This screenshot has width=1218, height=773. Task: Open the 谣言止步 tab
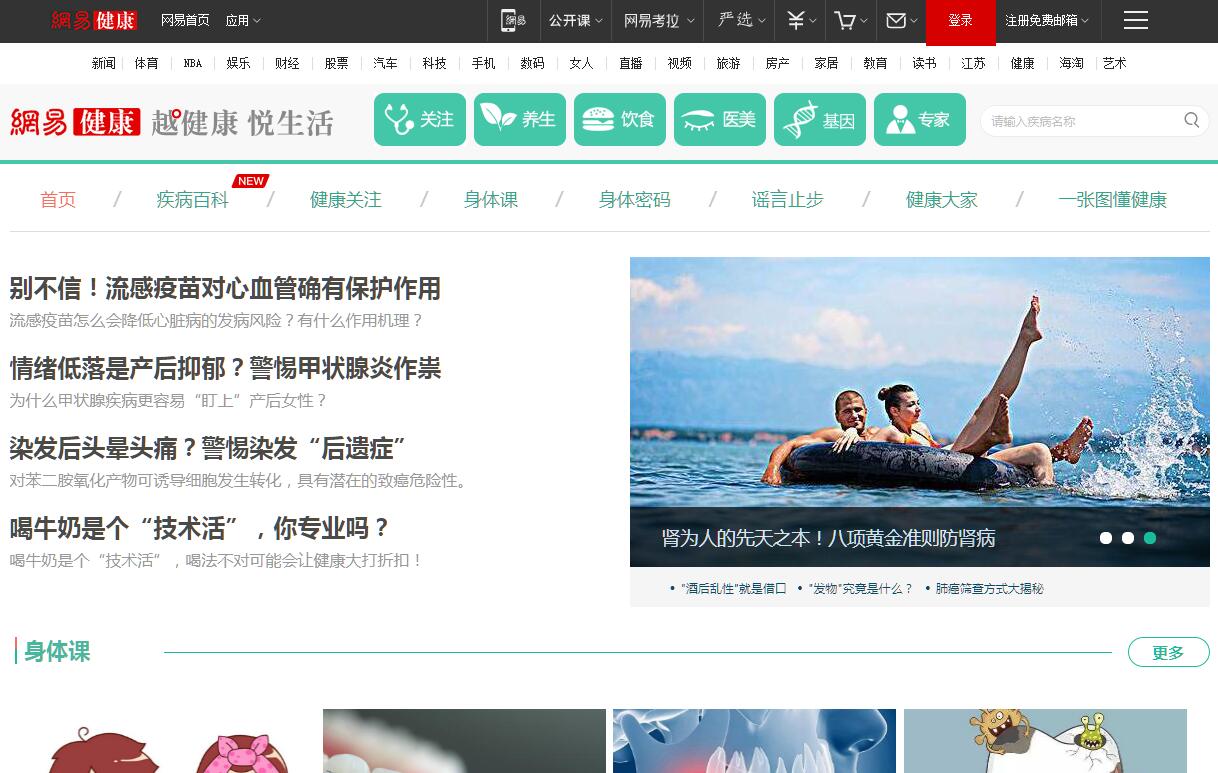tap(787, 200)
